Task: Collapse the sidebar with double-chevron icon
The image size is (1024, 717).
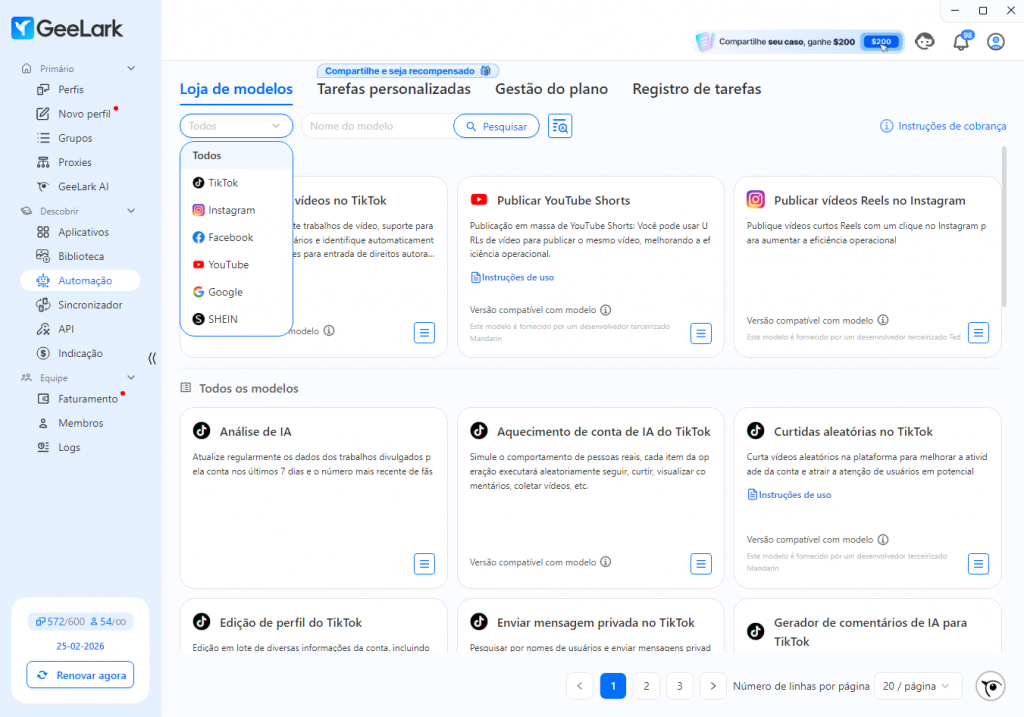Action: 152,358
